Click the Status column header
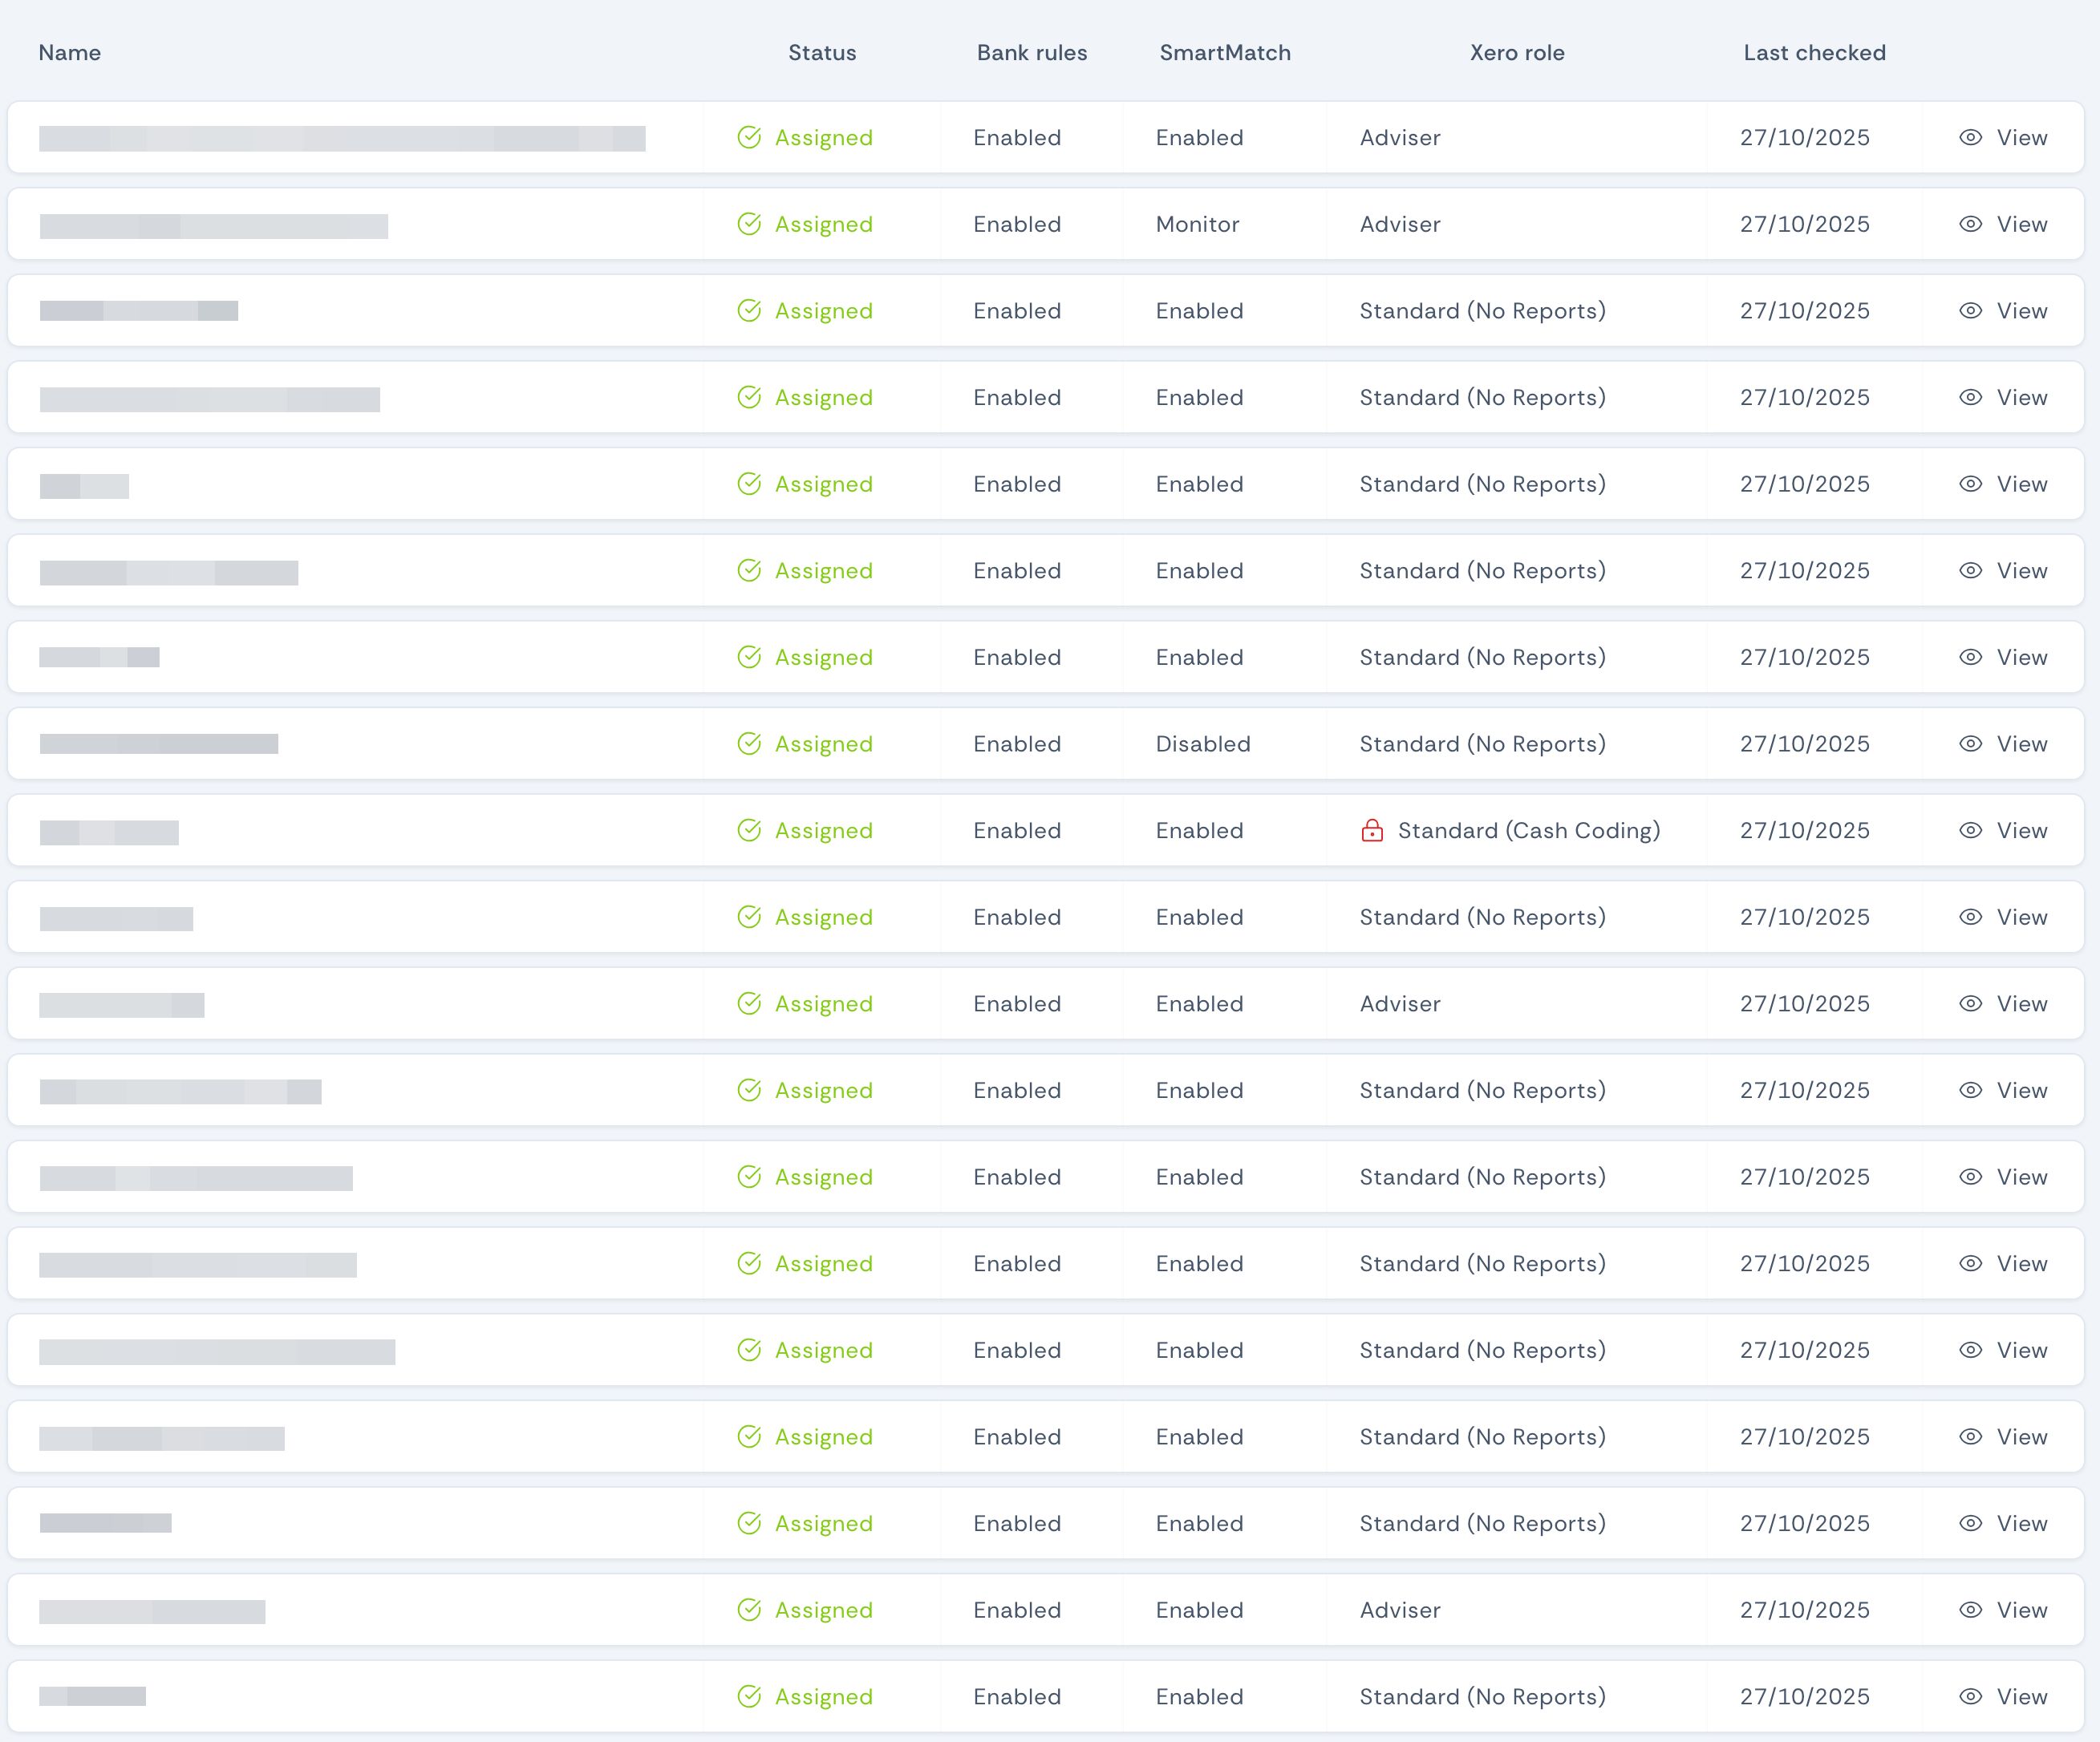Screen dimensions: 2100x1742 822,52
